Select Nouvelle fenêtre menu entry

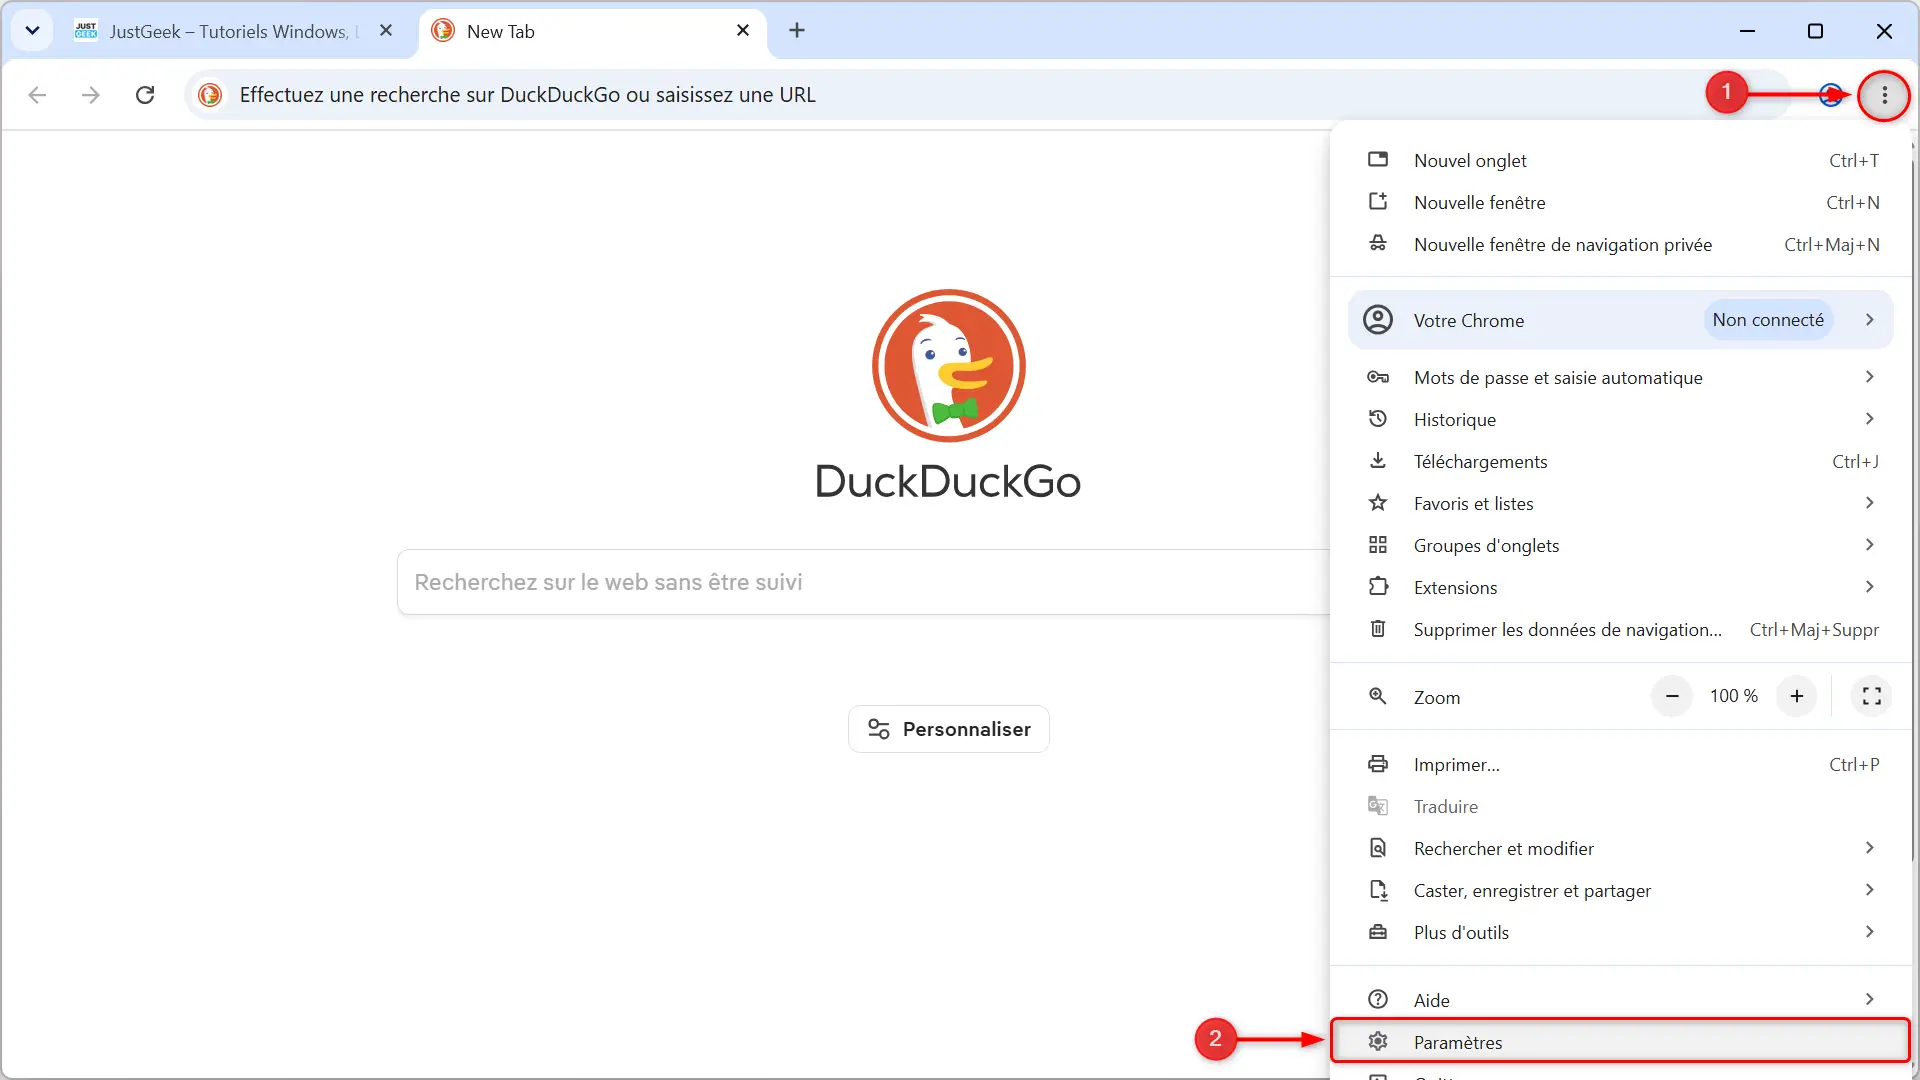click(x=1621, y=203)
